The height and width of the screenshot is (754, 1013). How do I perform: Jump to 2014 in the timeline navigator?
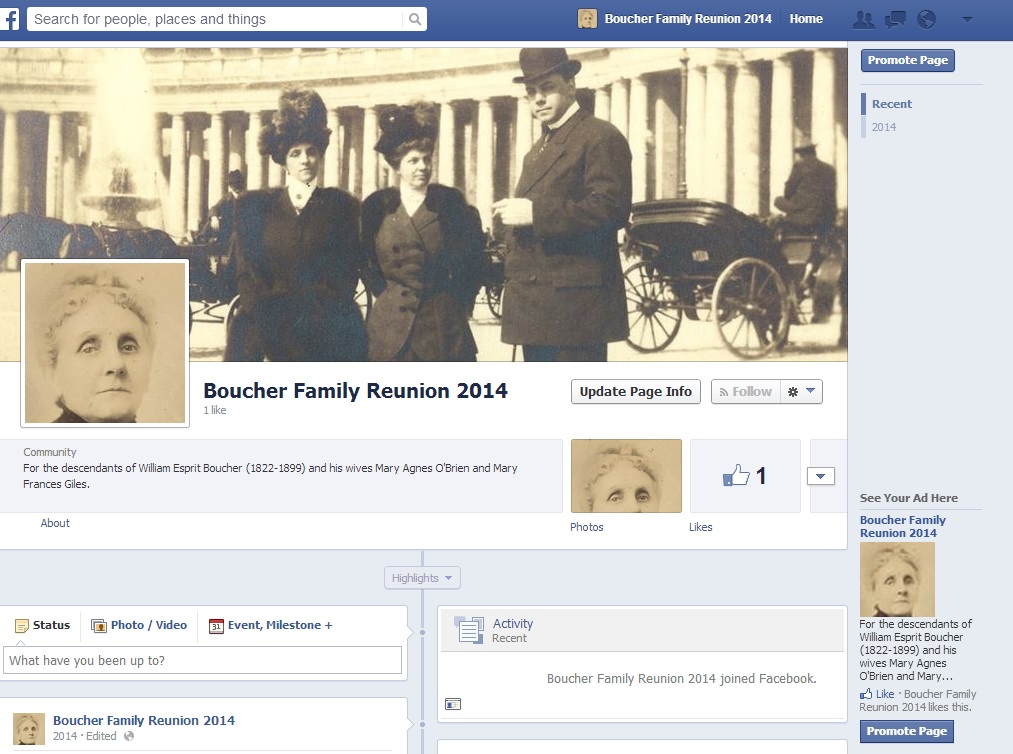click(x=884, y=127)
